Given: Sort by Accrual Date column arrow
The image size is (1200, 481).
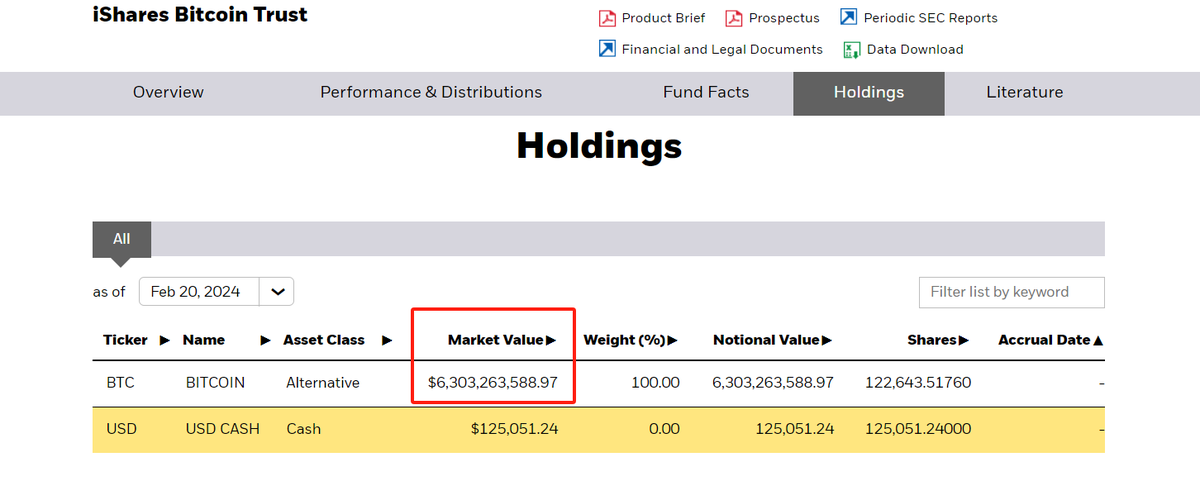Looking at the screenshot, I should click(x=1098, y=340).
